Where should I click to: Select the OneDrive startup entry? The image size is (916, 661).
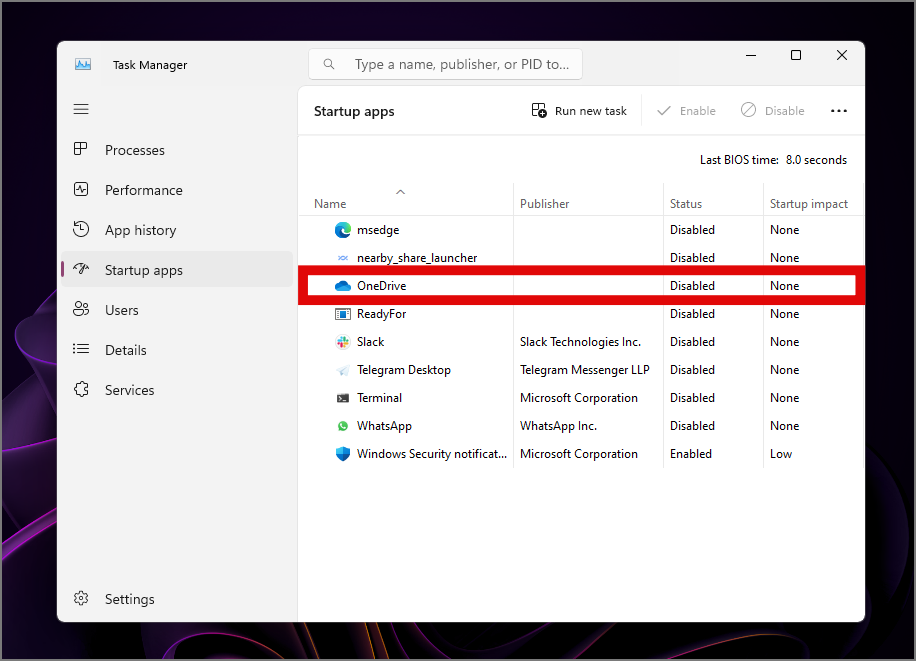pos(381,286)
